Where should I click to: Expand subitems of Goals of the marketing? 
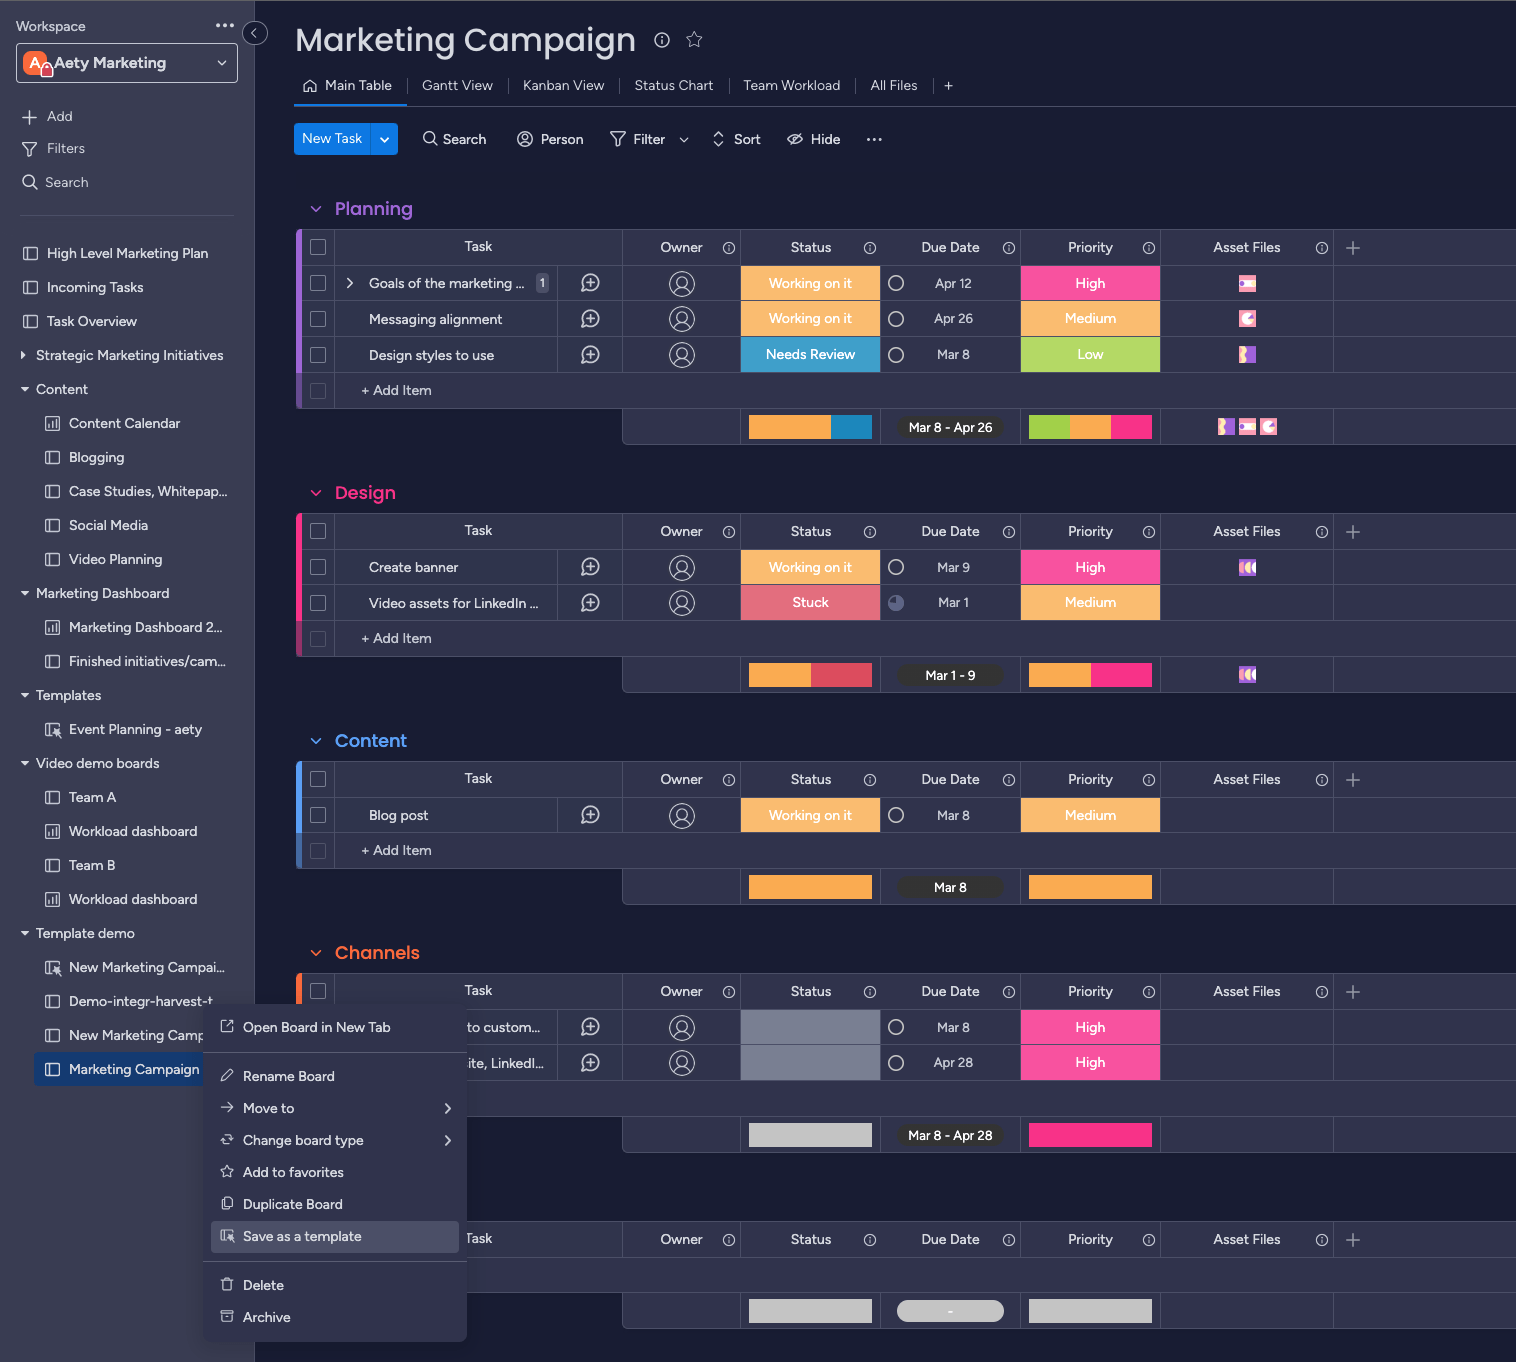(x=349, y=283)
